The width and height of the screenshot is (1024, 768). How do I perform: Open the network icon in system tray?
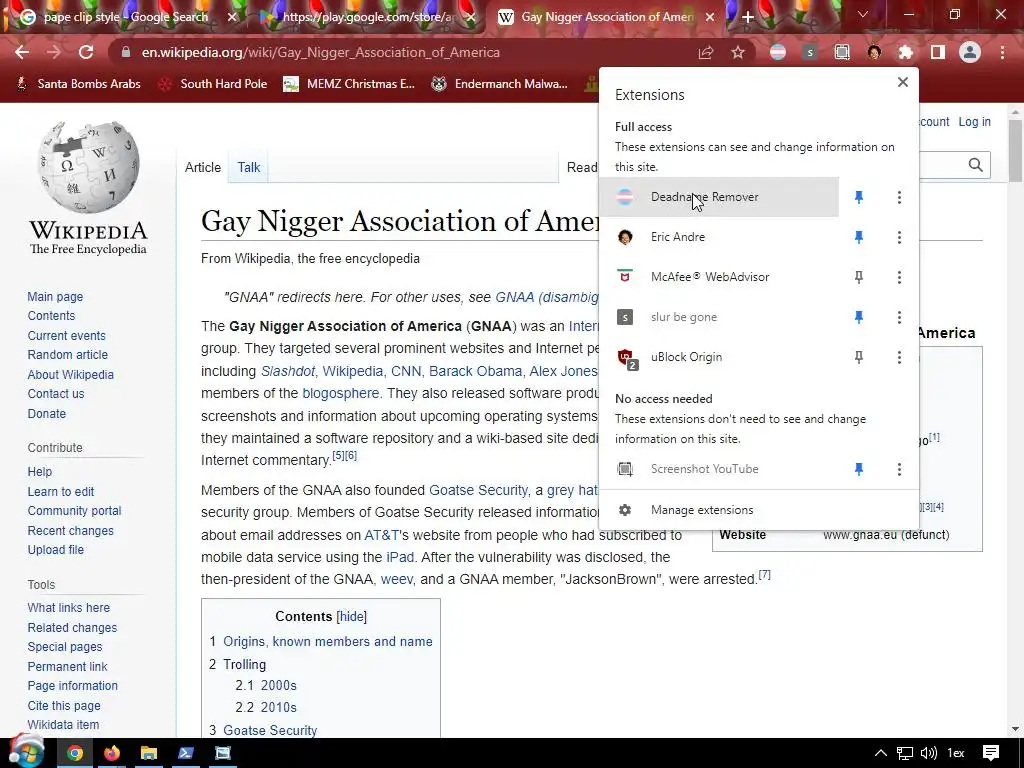click(x=904, y=753)
